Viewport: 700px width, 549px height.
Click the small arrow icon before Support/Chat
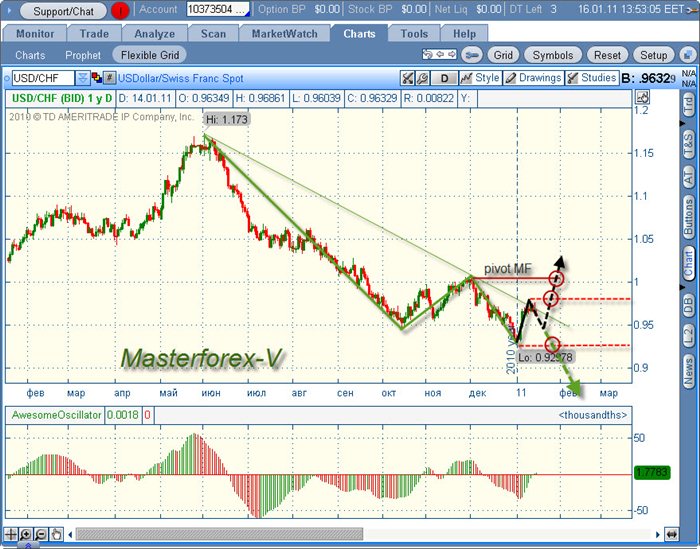(9, 10)
